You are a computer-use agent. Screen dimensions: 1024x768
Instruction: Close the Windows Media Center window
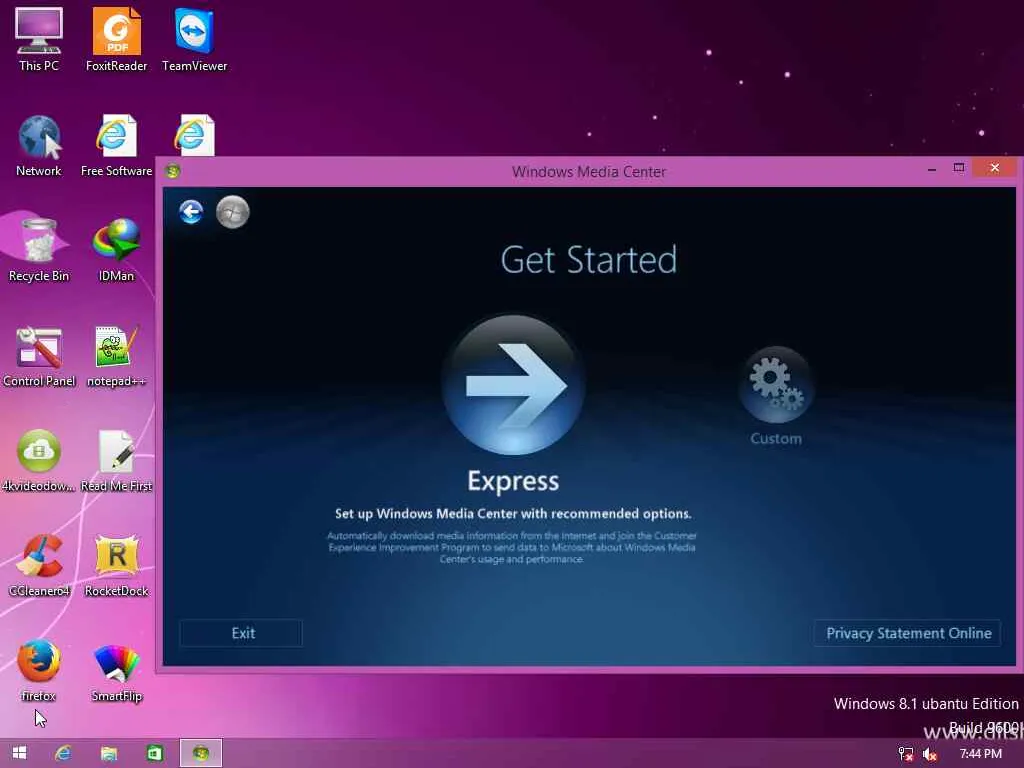(x=995, y=168)
